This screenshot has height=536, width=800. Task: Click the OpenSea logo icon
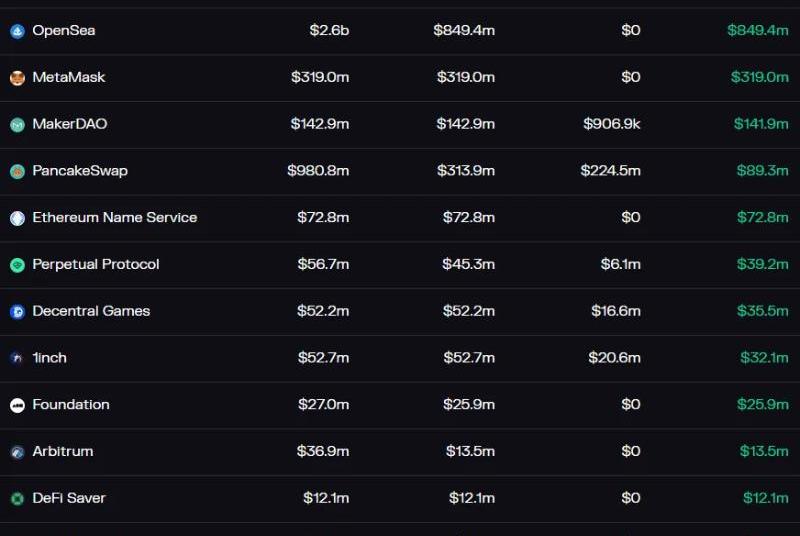point(17,32)
